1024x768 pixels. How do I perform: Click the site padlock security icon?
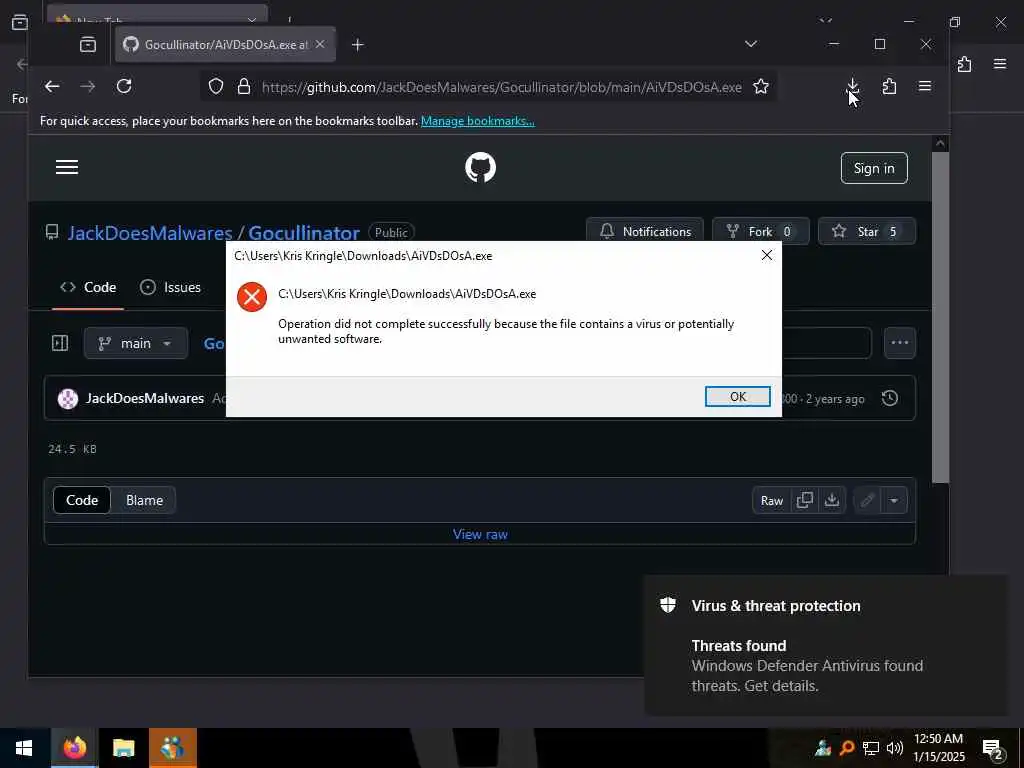[x=244, y=86]
